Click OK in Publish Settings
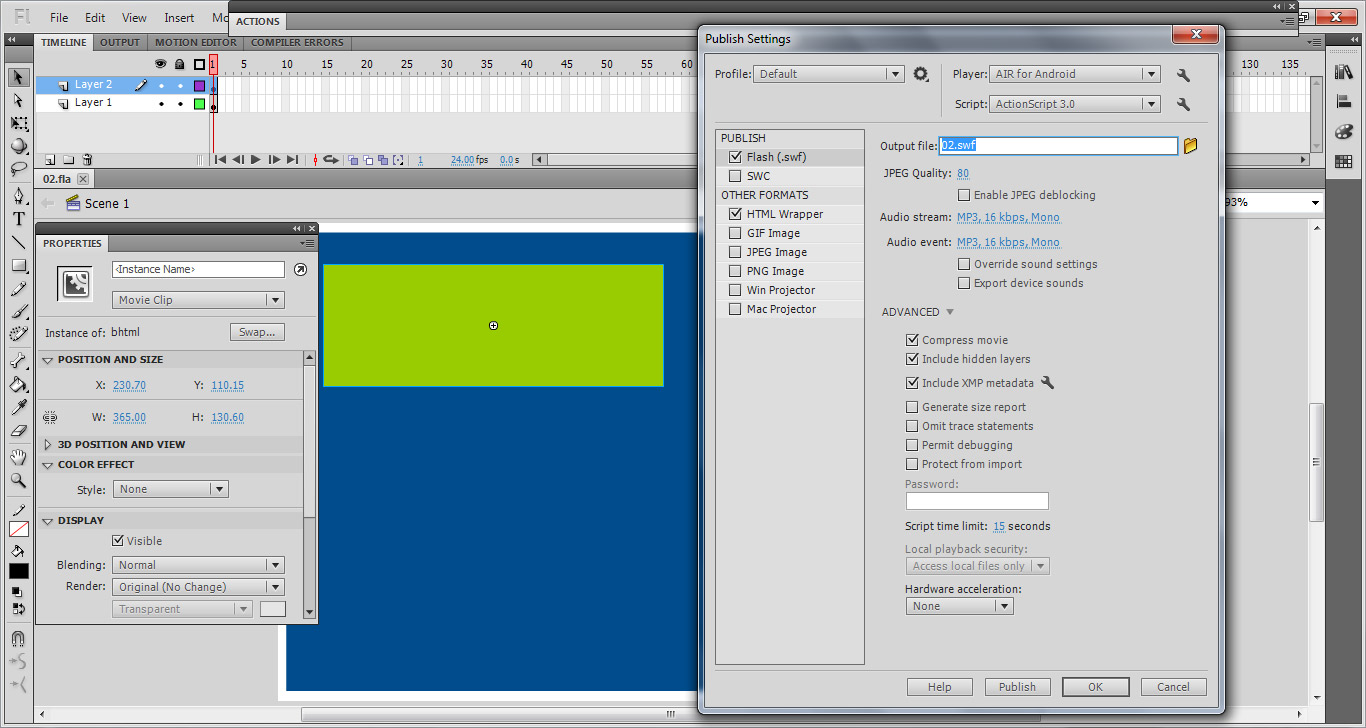 [x=1095, y=687]
